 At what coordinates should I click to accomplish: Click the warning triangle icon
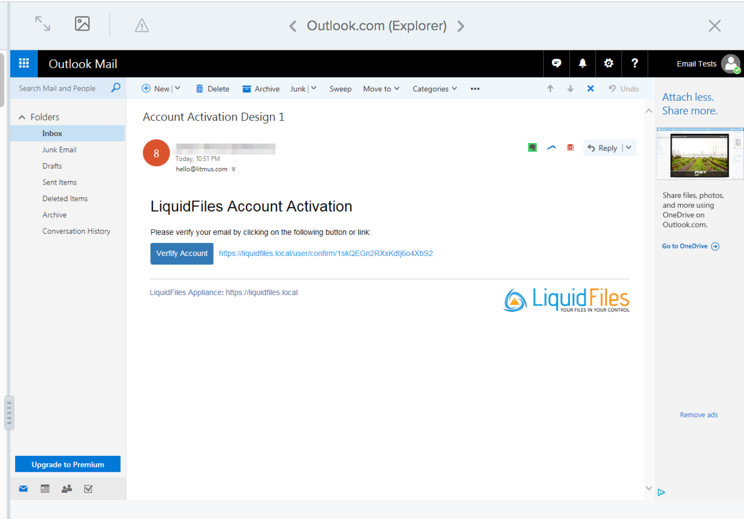(x=141, y=25)
